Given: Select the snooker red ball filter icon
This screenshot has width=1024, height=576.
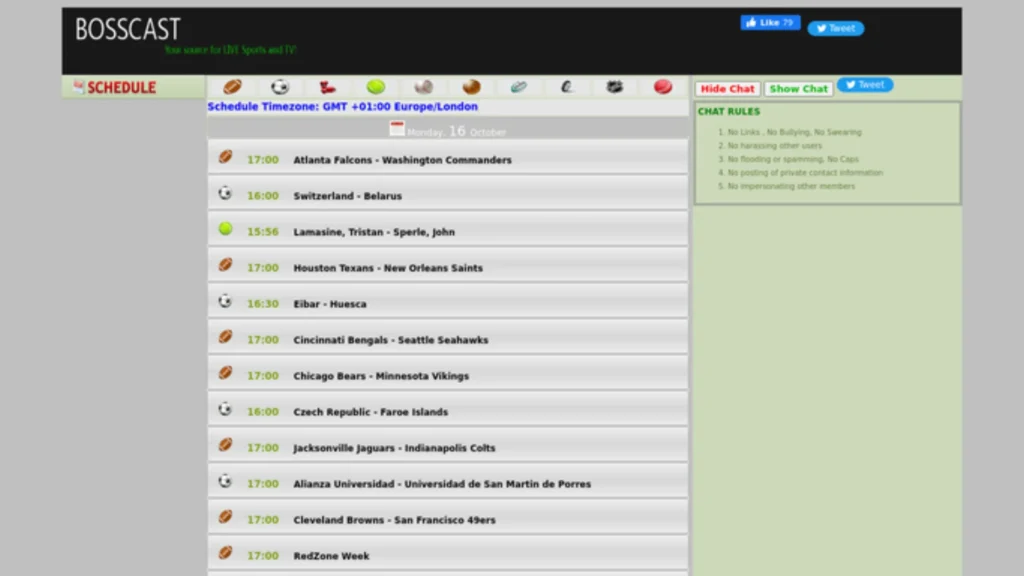Looking at the screenshot, I should tap(663, 87).
